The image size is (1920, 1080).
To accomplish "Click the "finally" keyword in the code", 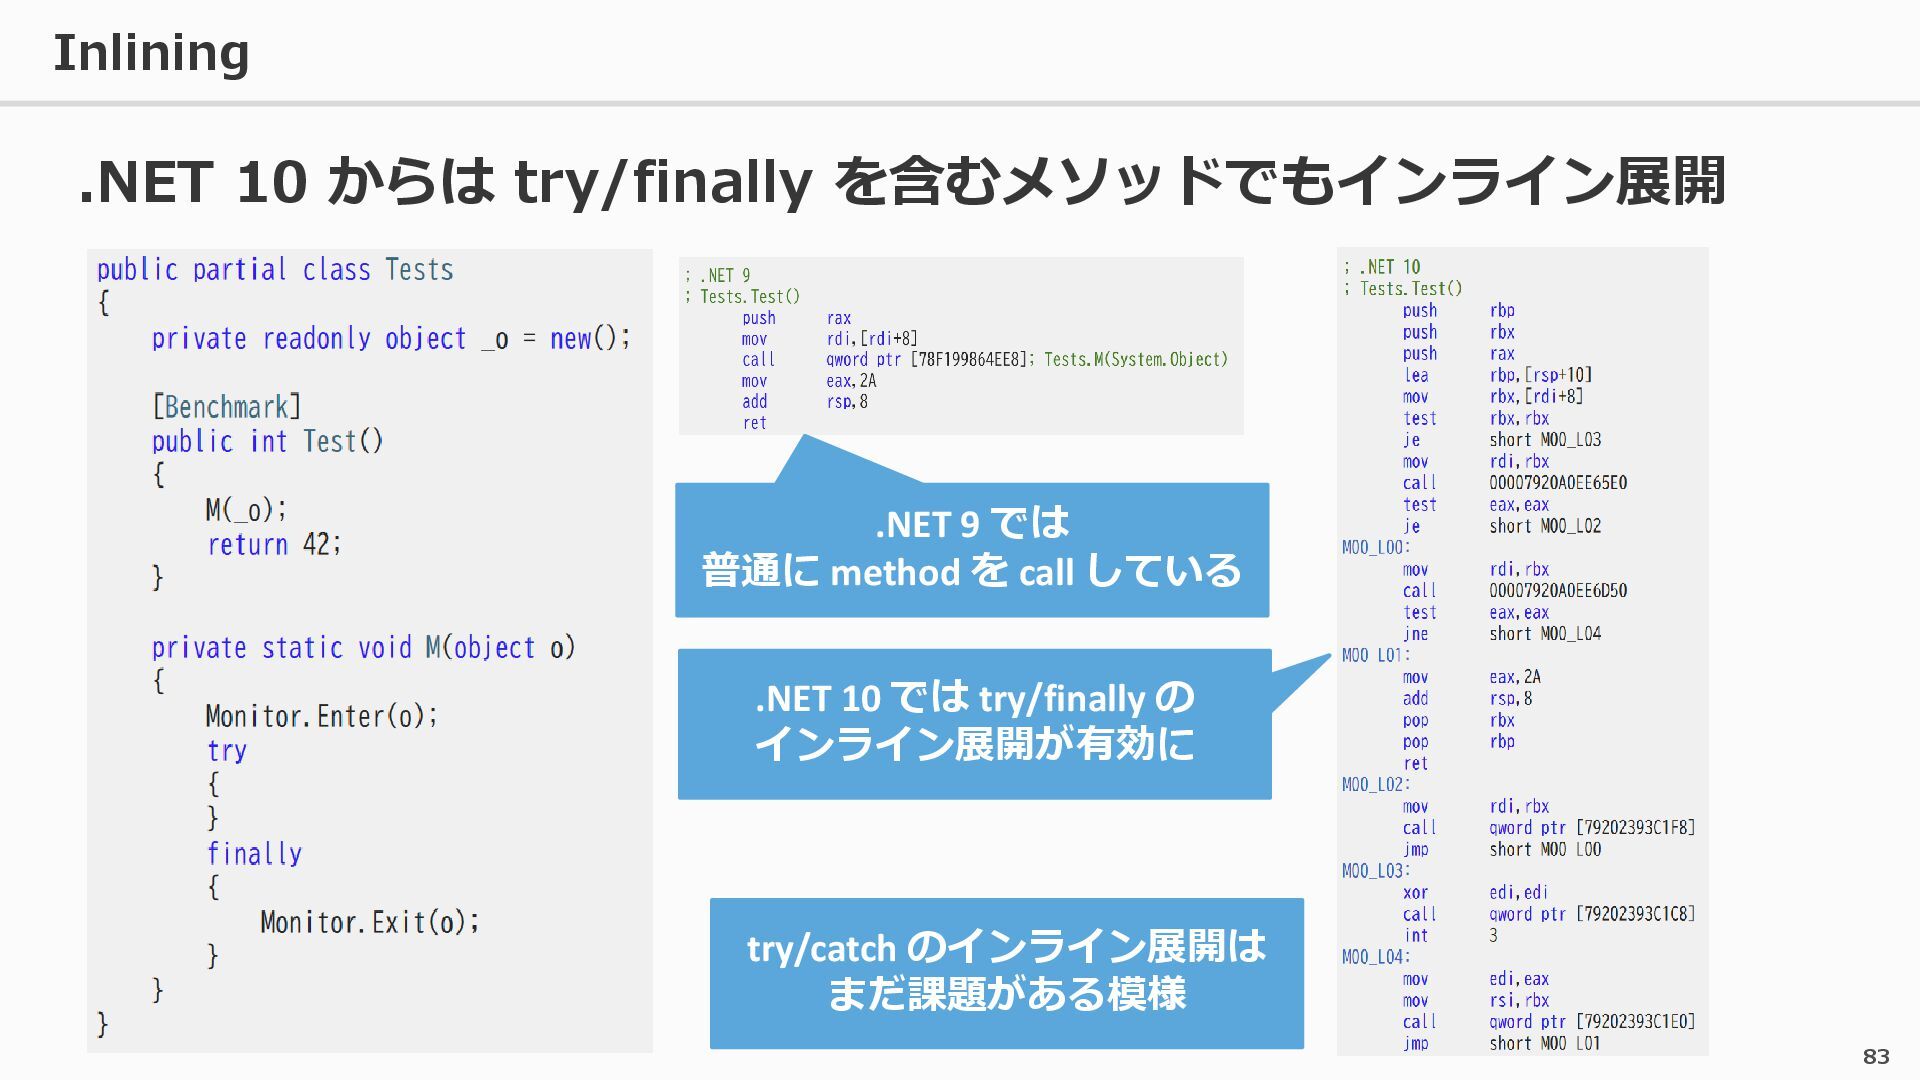I will tap(254, 853).
